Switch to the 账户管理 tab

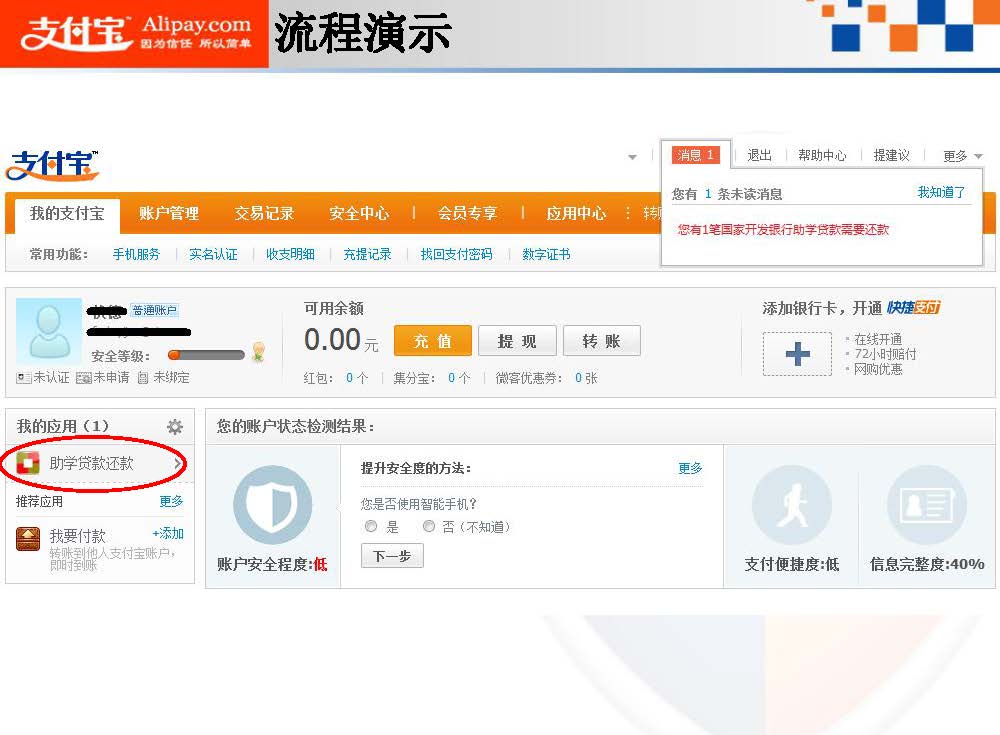[169, 213]
